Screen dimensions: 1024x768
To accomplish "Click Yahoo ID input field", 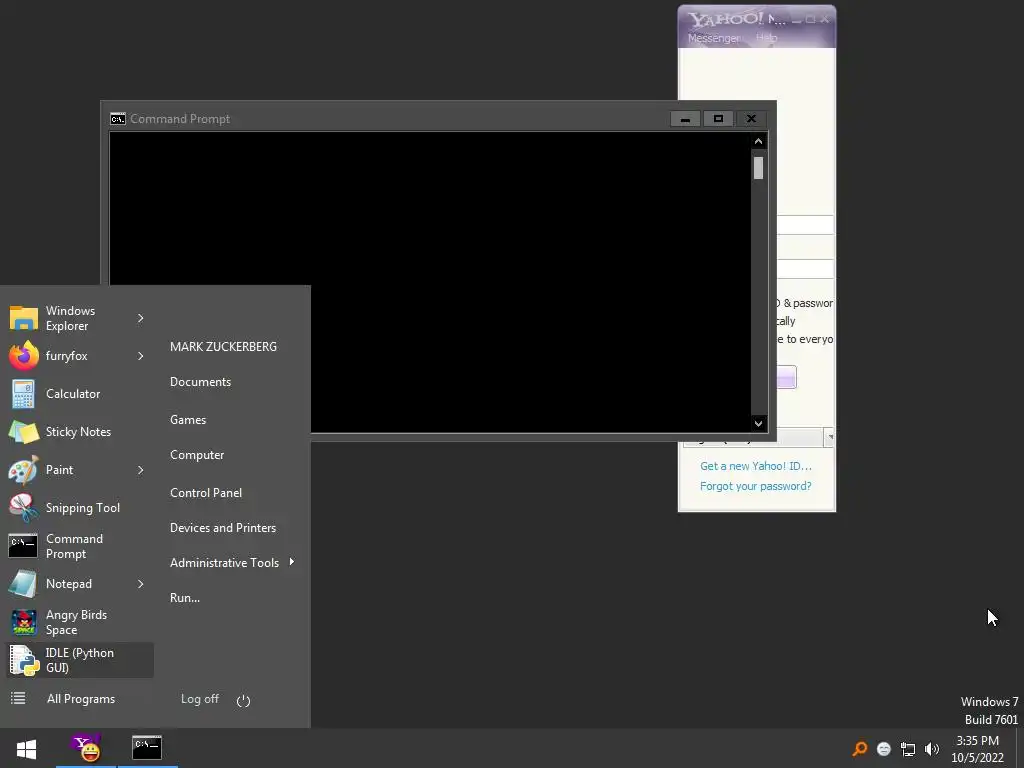I will [805, 225].
